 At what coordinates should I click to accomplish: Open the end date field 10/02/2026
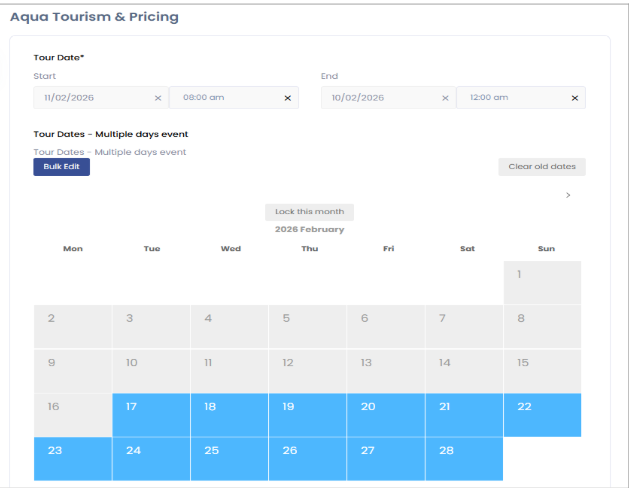tap(378, 98)
